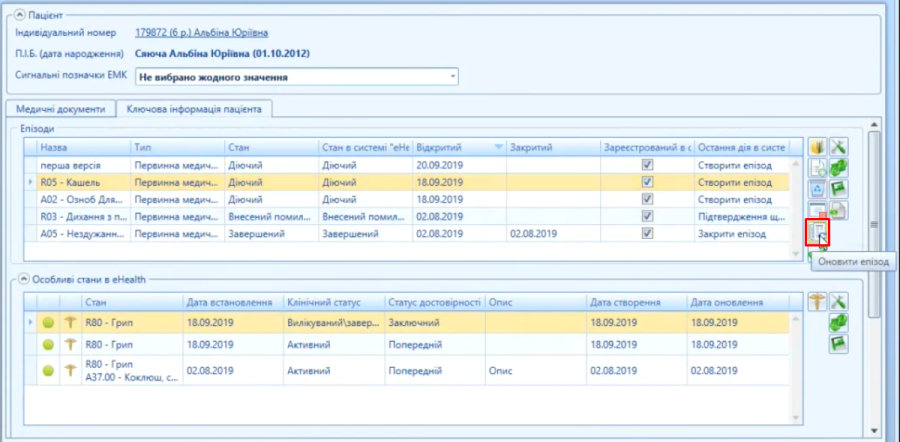Click the Заключний reliability status cell

click(435, 323)
